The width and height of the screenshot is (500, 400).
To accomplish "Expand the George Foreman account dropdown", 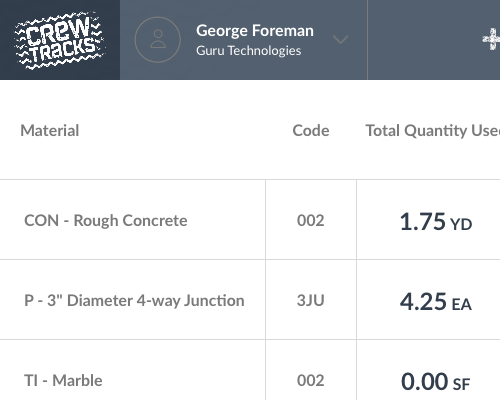I will tap(341, 40).
